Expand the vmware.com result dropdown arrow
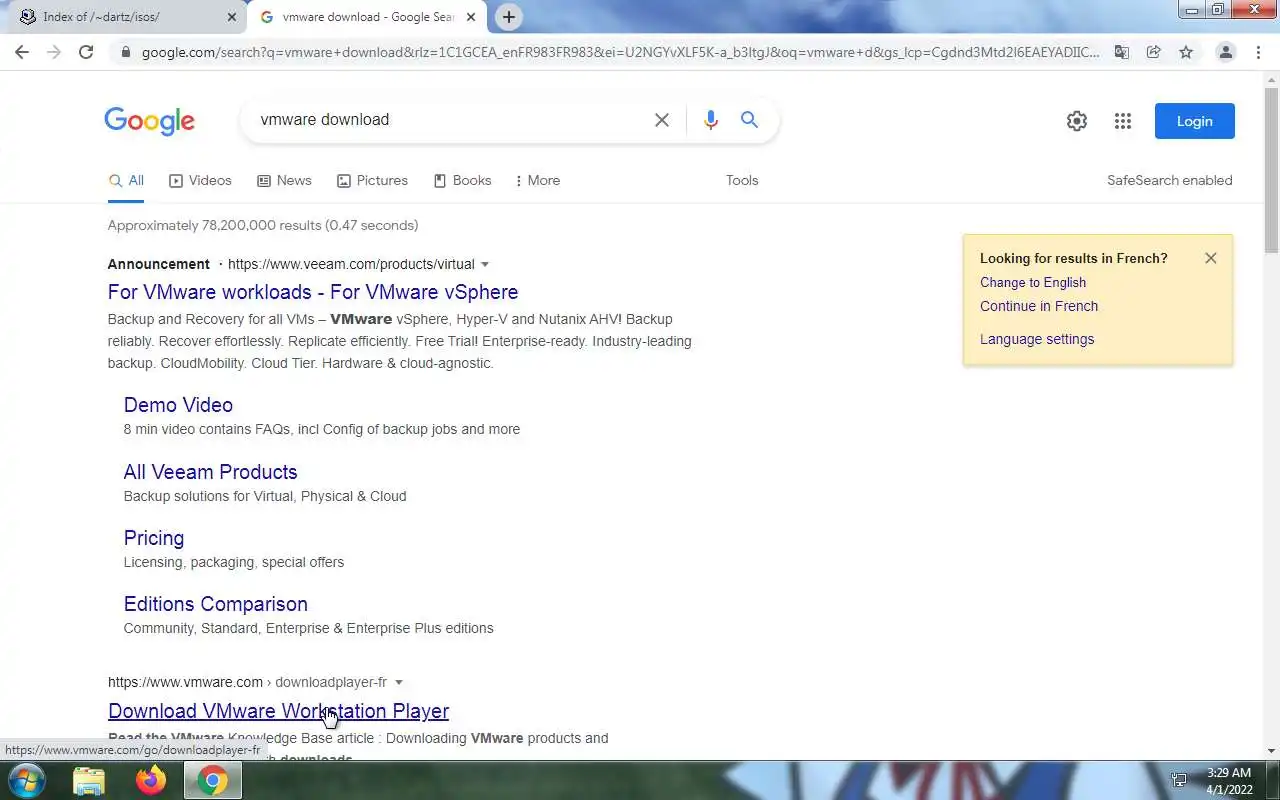Image resolution: width=1280 pixels, height=800 pixels. 398,683
